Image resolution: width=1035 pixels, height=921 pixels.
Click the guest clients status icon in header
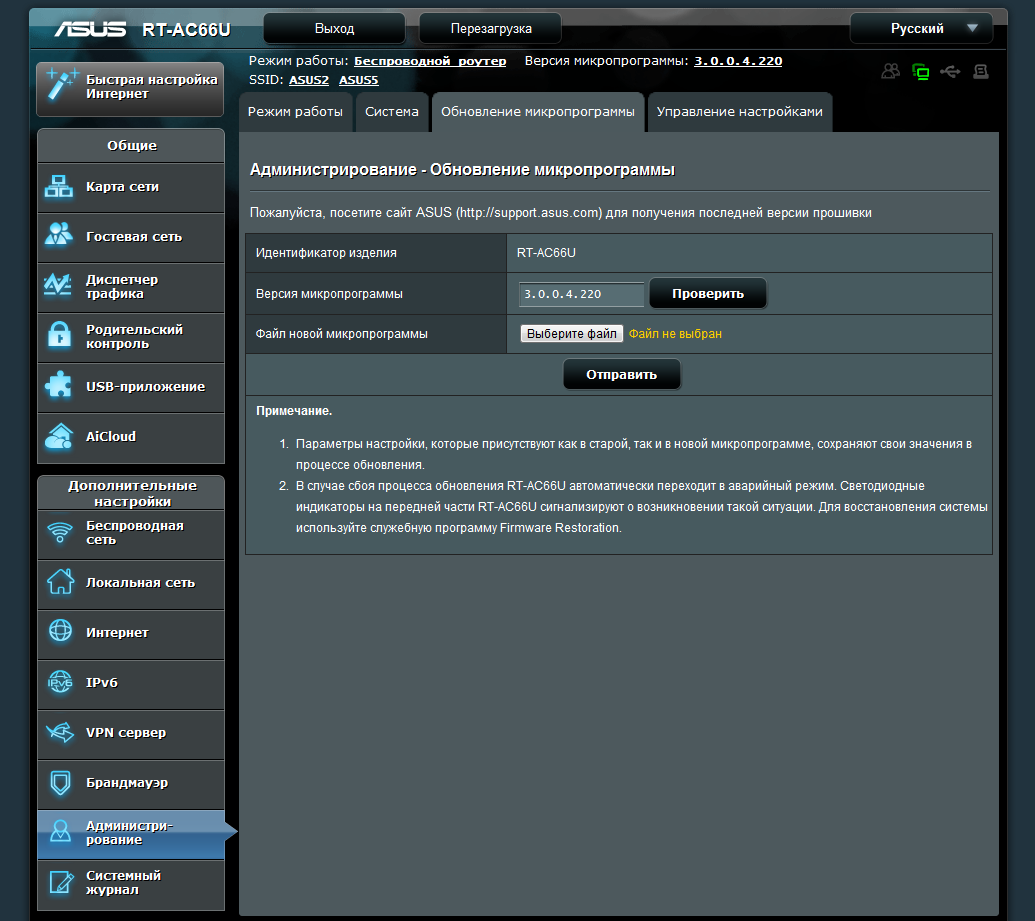tap(890, 71)
